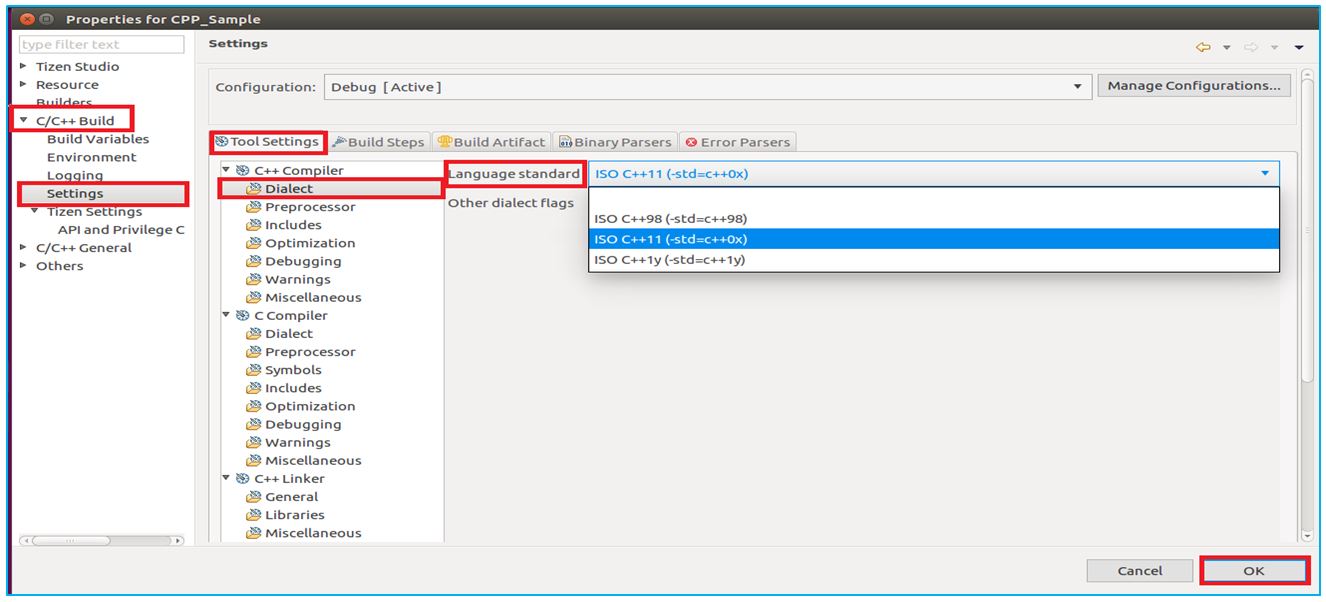
Task: Click the type filter text field
Action: click(x=102, y=45)
